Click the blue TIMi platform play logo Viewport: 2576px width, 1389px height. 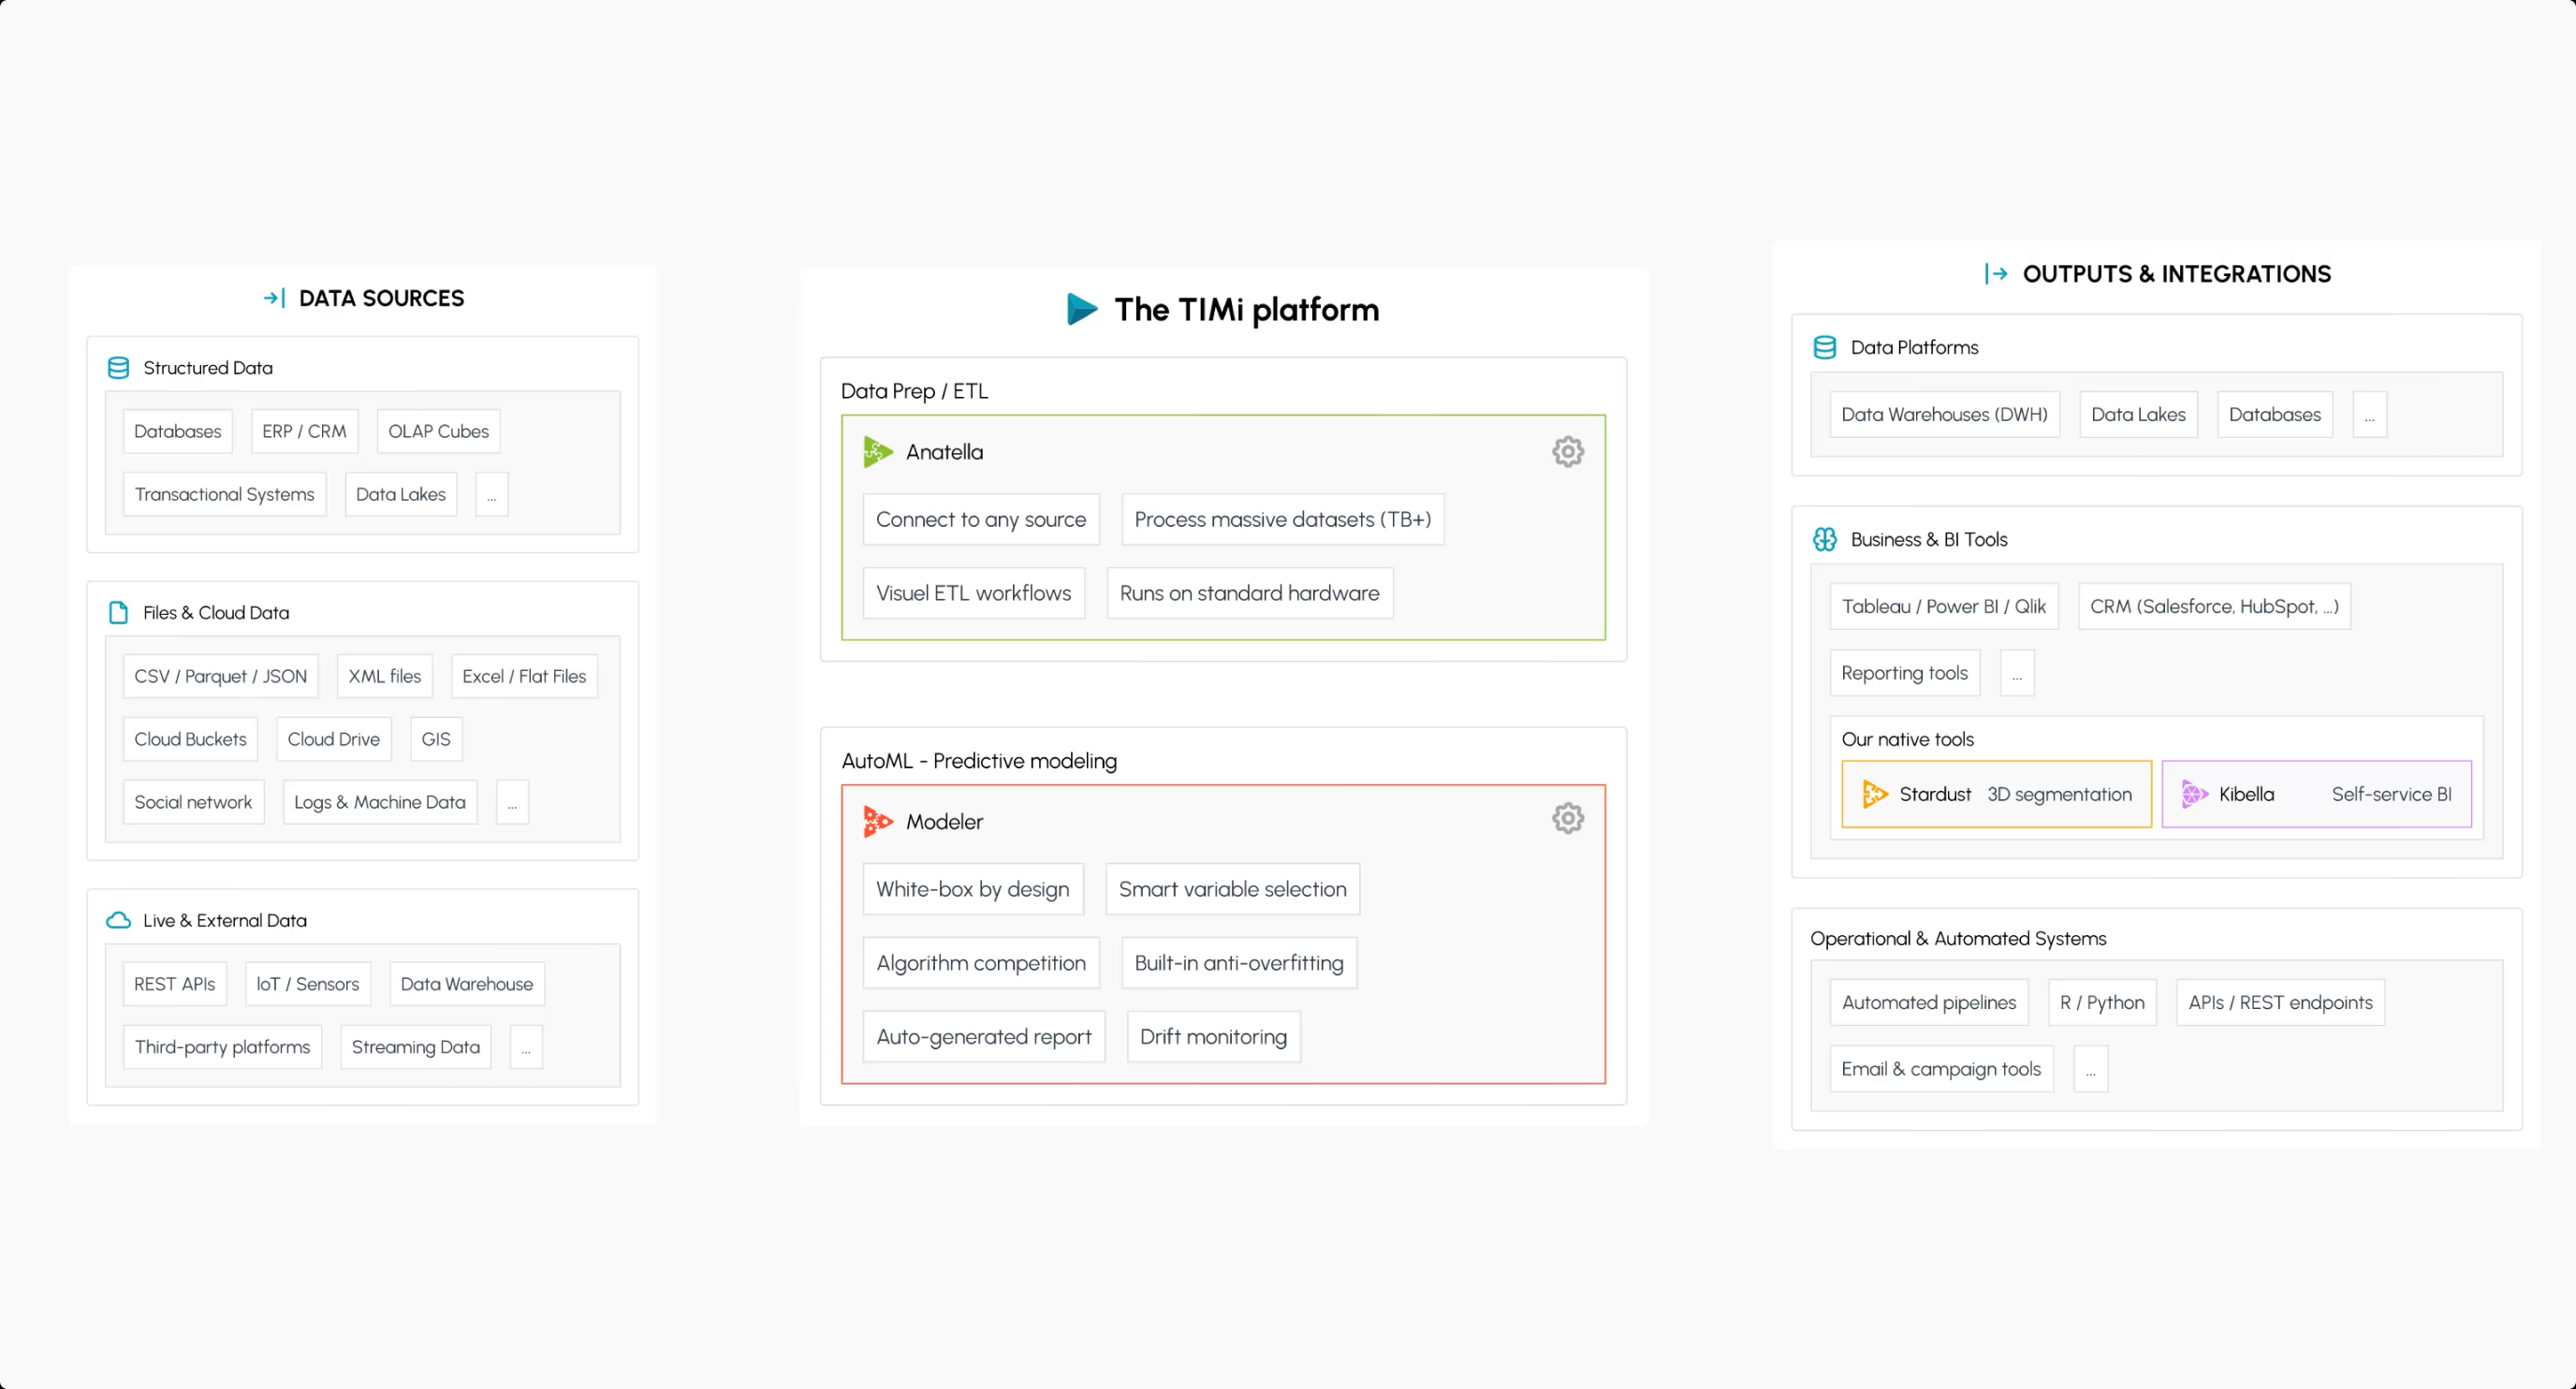[1082, 309]
